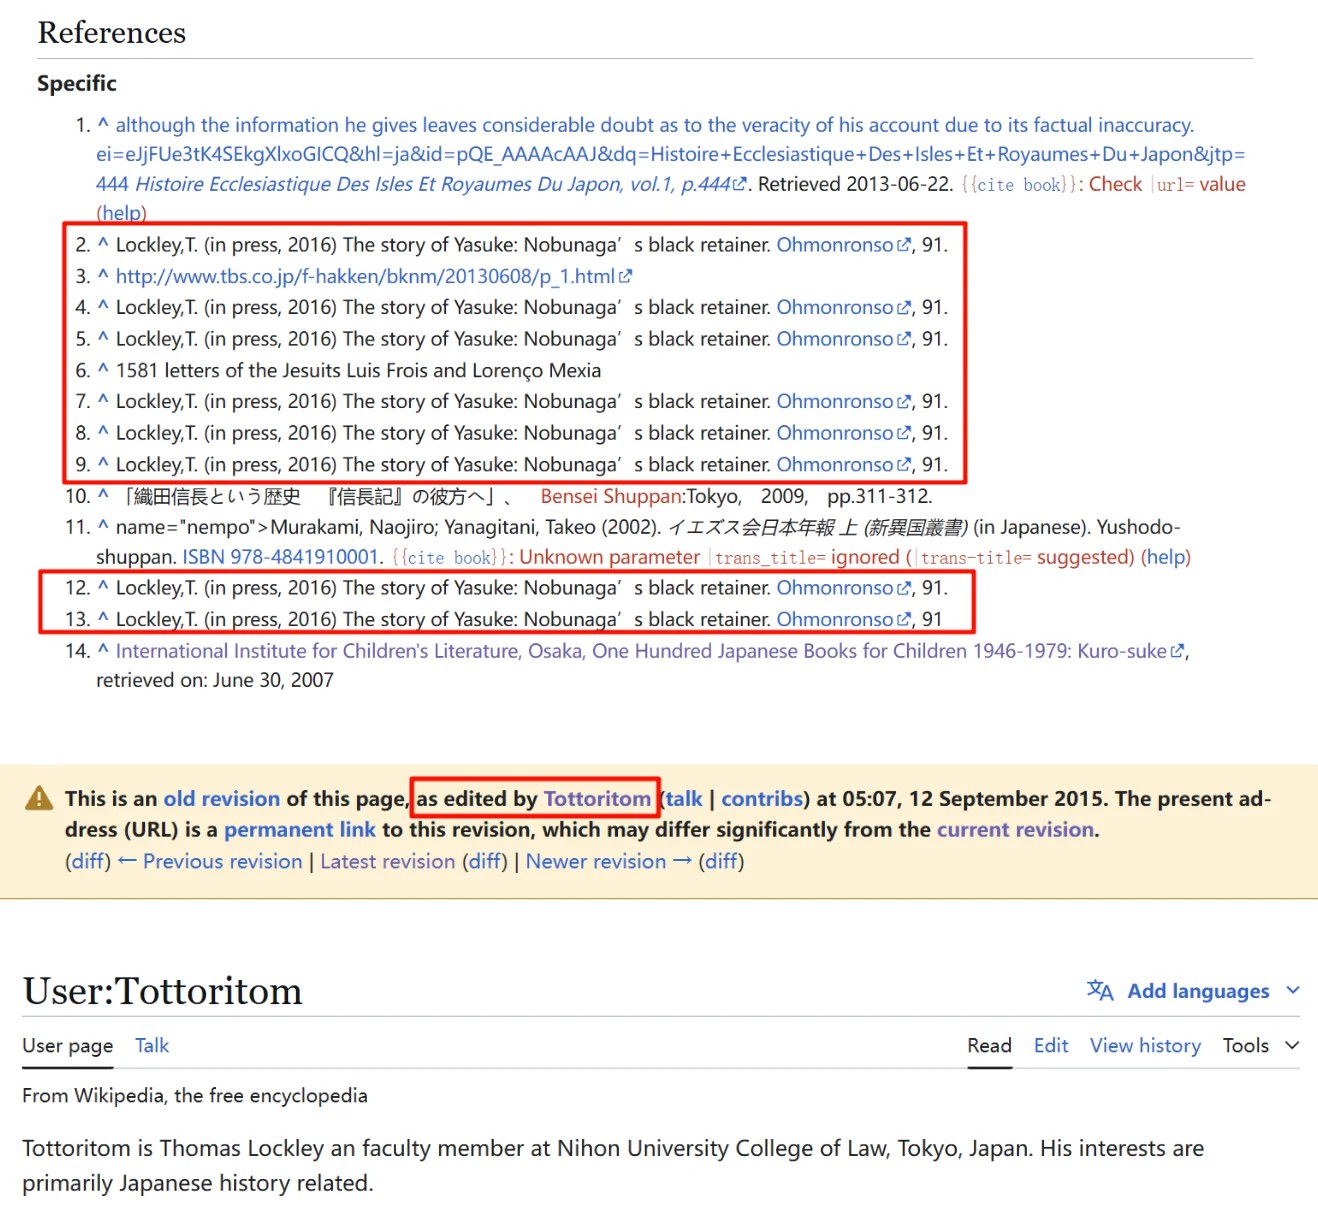Screen dimensions: 1318x1208
Task: Click the contribs link
Action: [x=762, y=798]
